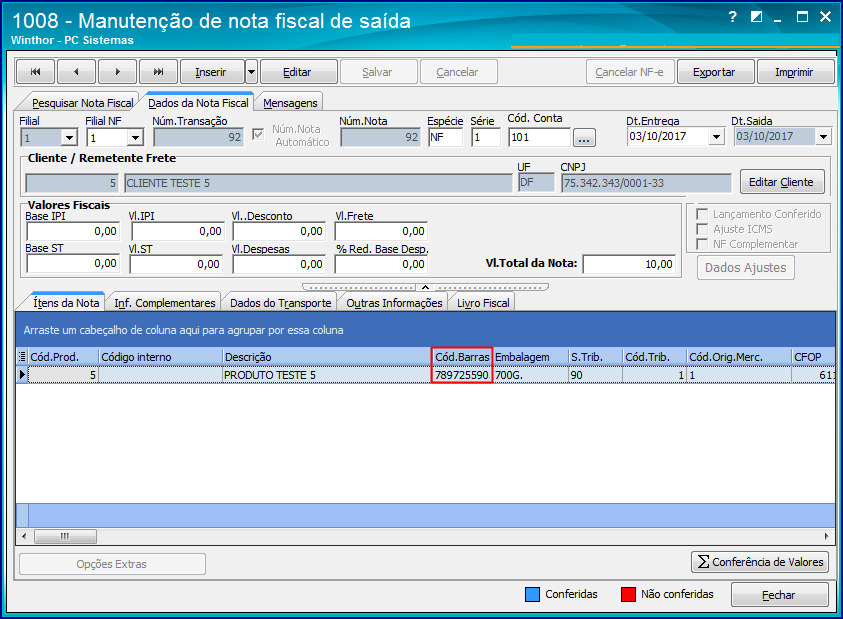
Task: Click the help question mark icon
Action: (732, 17)
